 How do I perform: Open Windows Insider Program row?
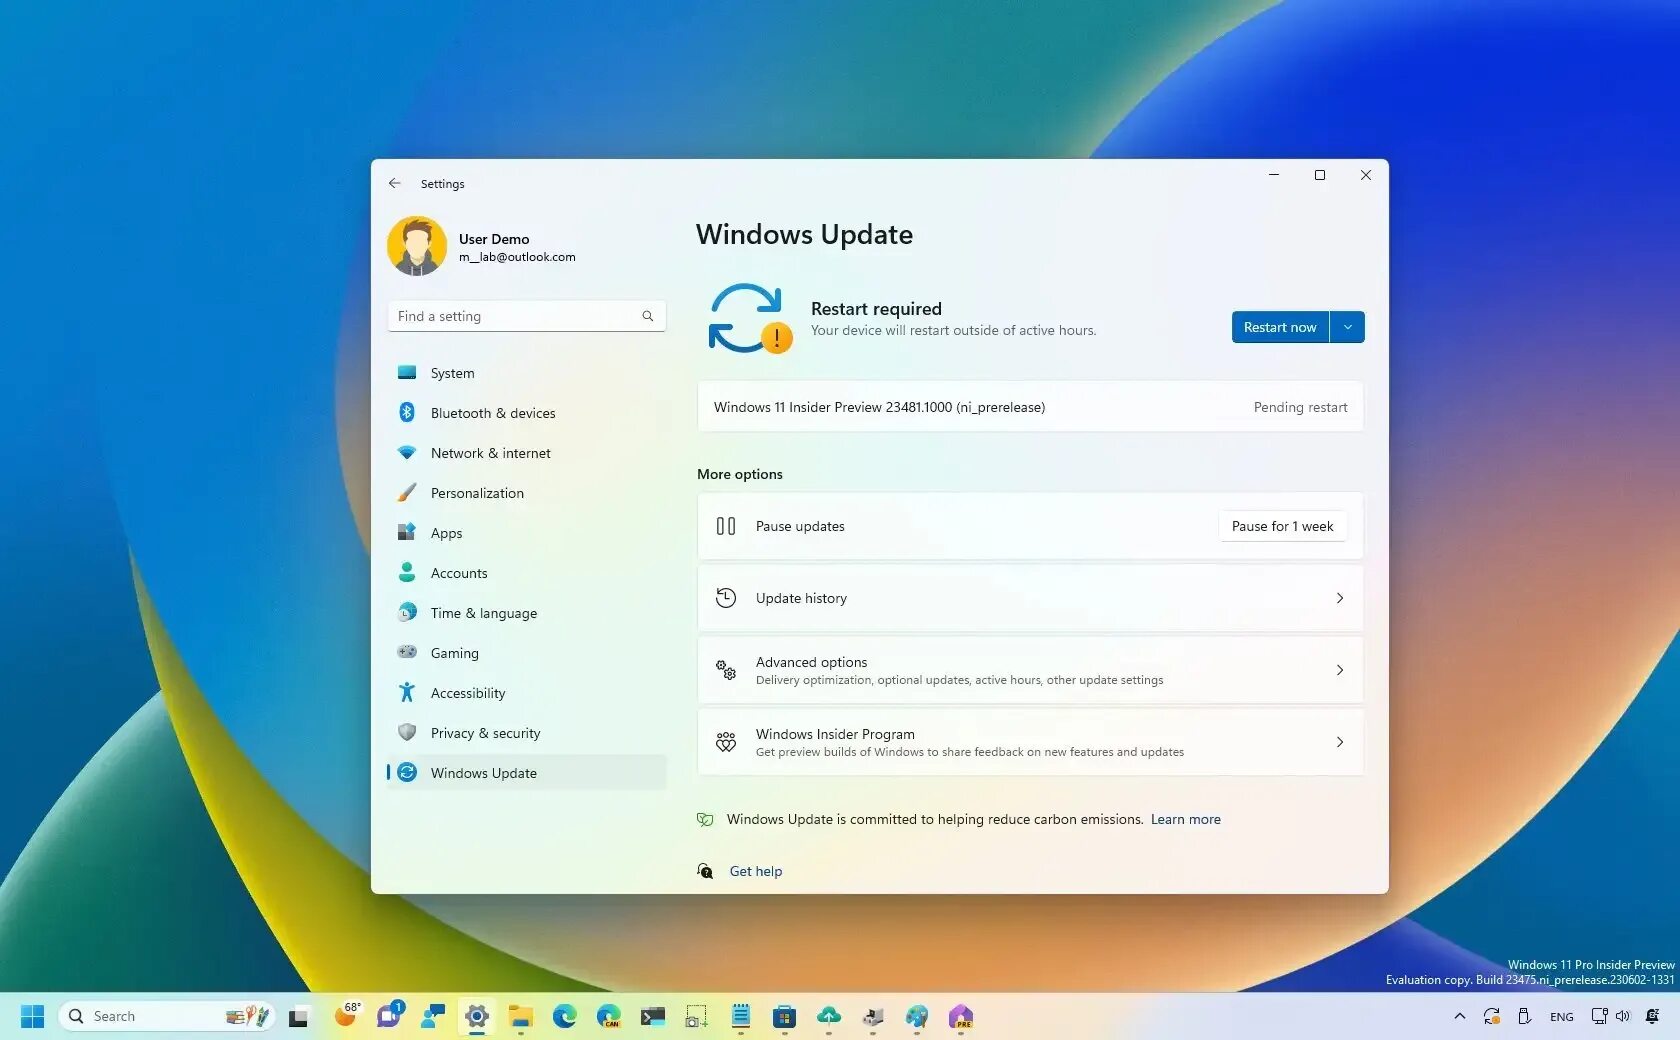[x=1030, y=742]
